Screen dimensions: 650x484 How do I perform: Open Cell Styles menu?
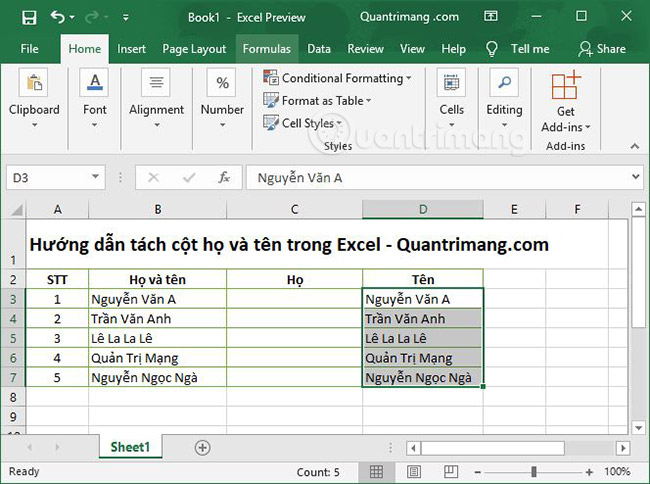[x=303, y=123]
